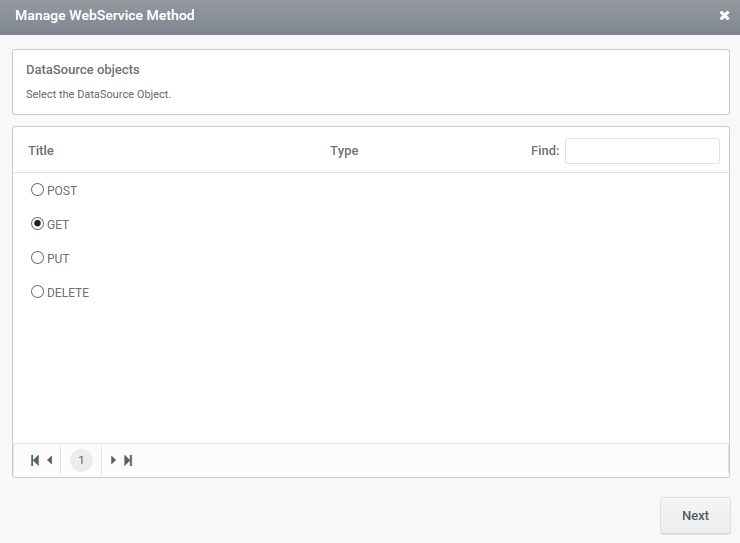Click the Type column header
Viewport: 740px width, 543px height.
click(344, 151)
